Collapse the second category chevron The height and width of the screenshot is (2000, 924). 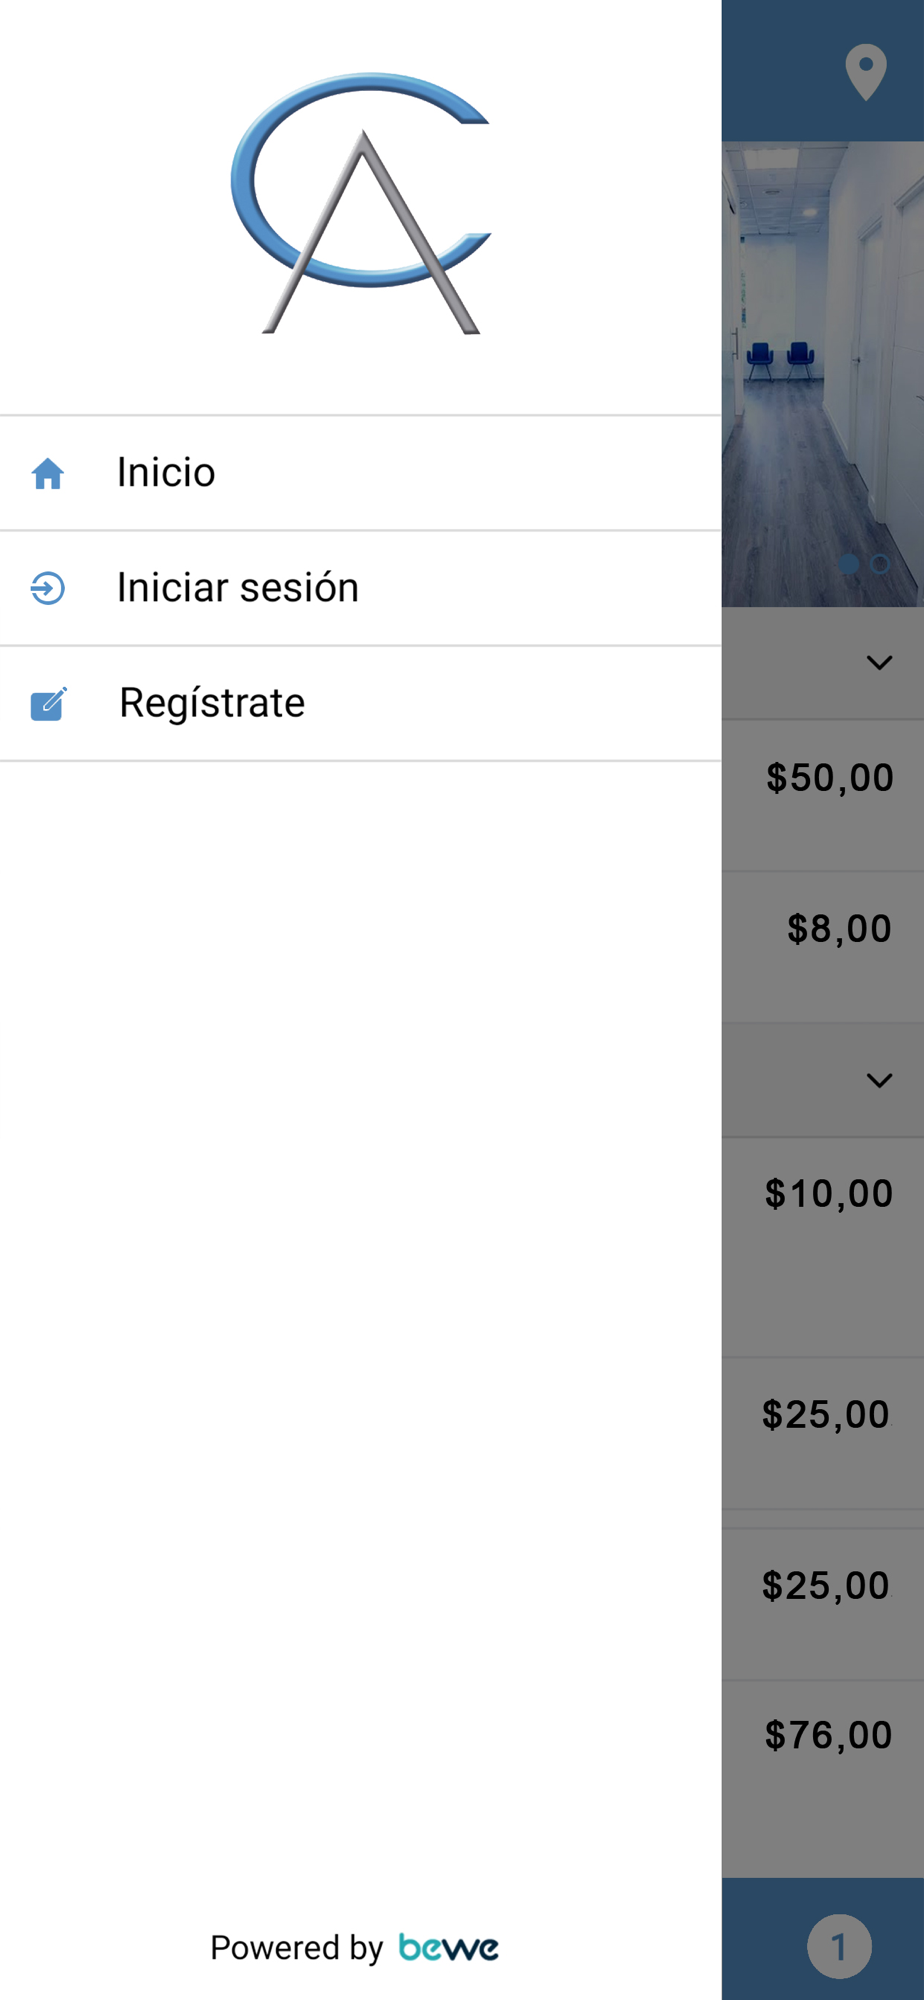pos(879,1080)
